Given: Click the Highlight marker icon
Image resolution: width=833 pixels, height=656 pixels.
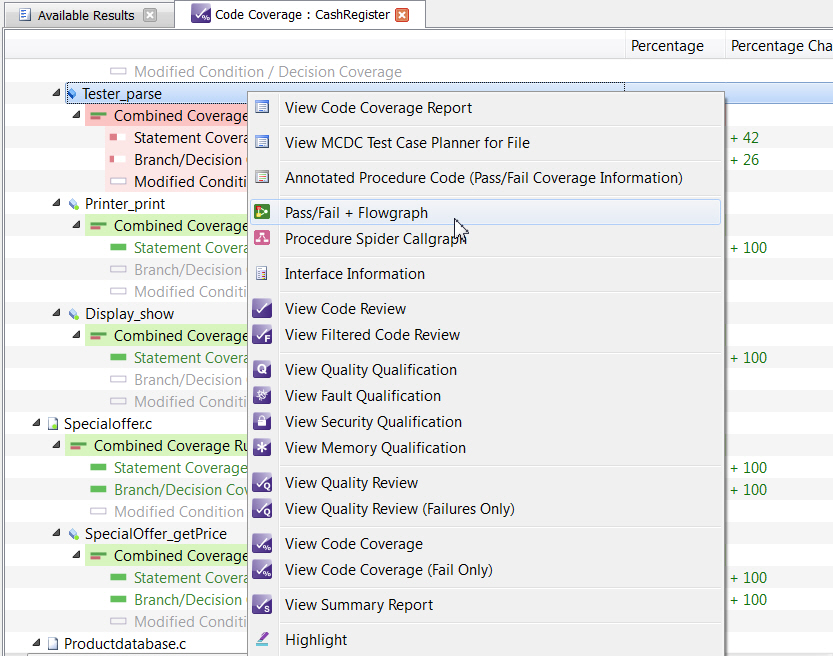Looking at the screenshot, I should click(262, 640).
